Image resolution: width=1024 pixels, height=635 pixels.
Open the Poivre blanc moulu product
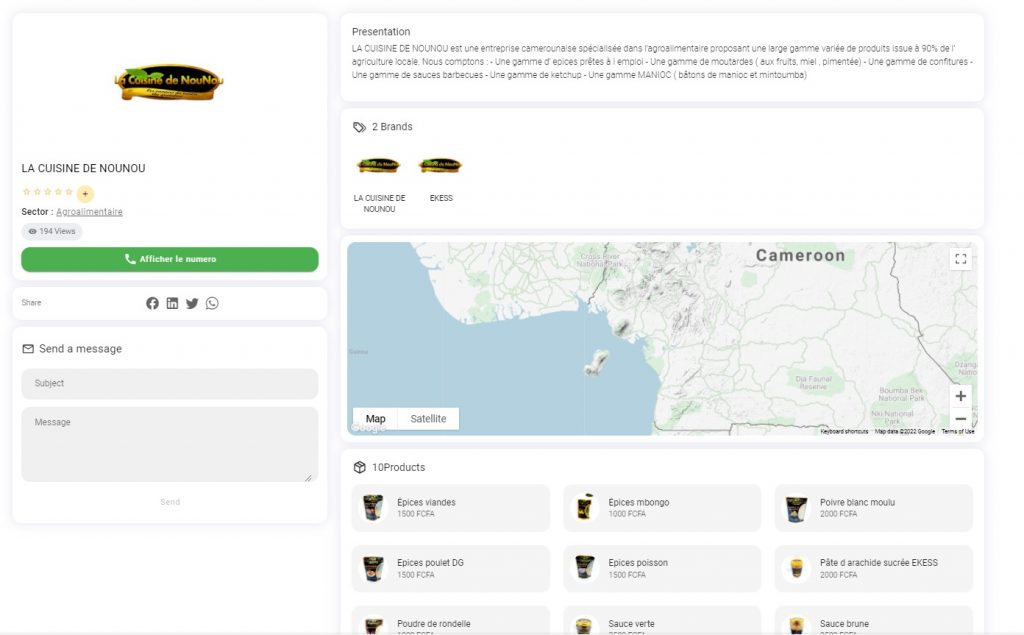873,508
